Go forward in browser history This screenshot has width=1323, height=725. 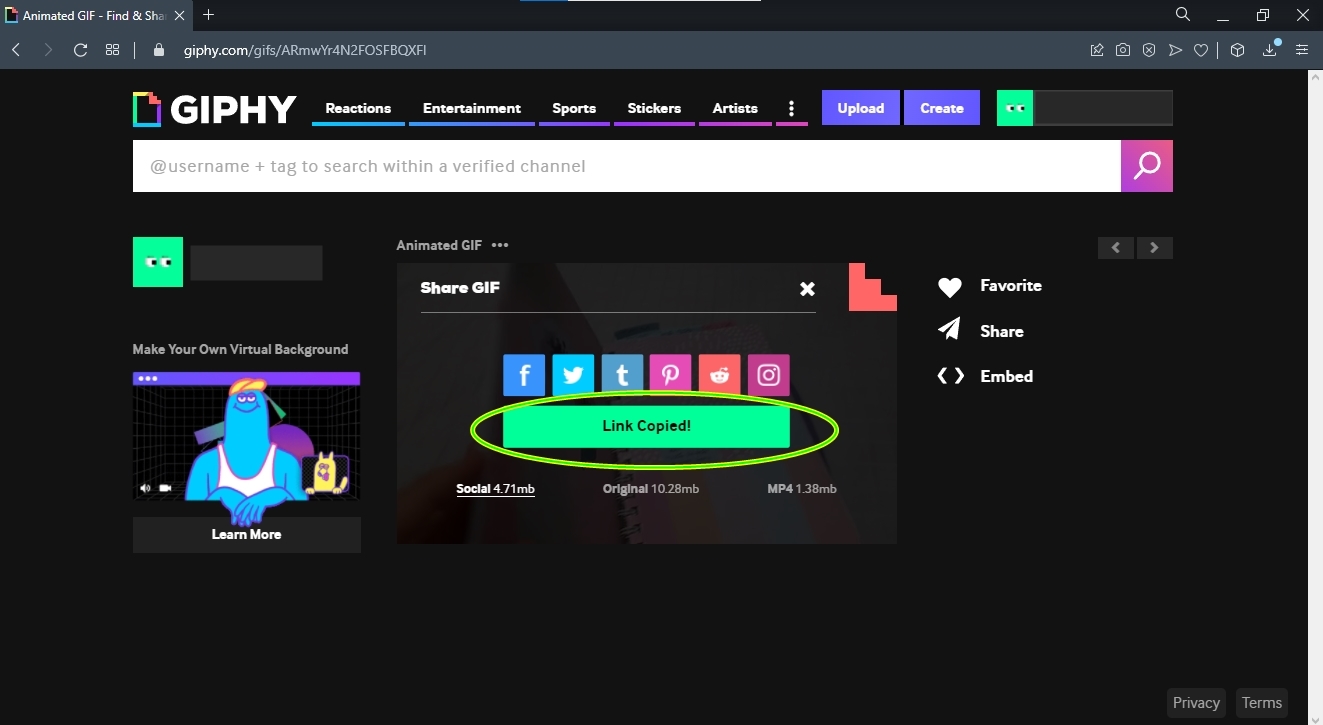click(x=48, y=50)
